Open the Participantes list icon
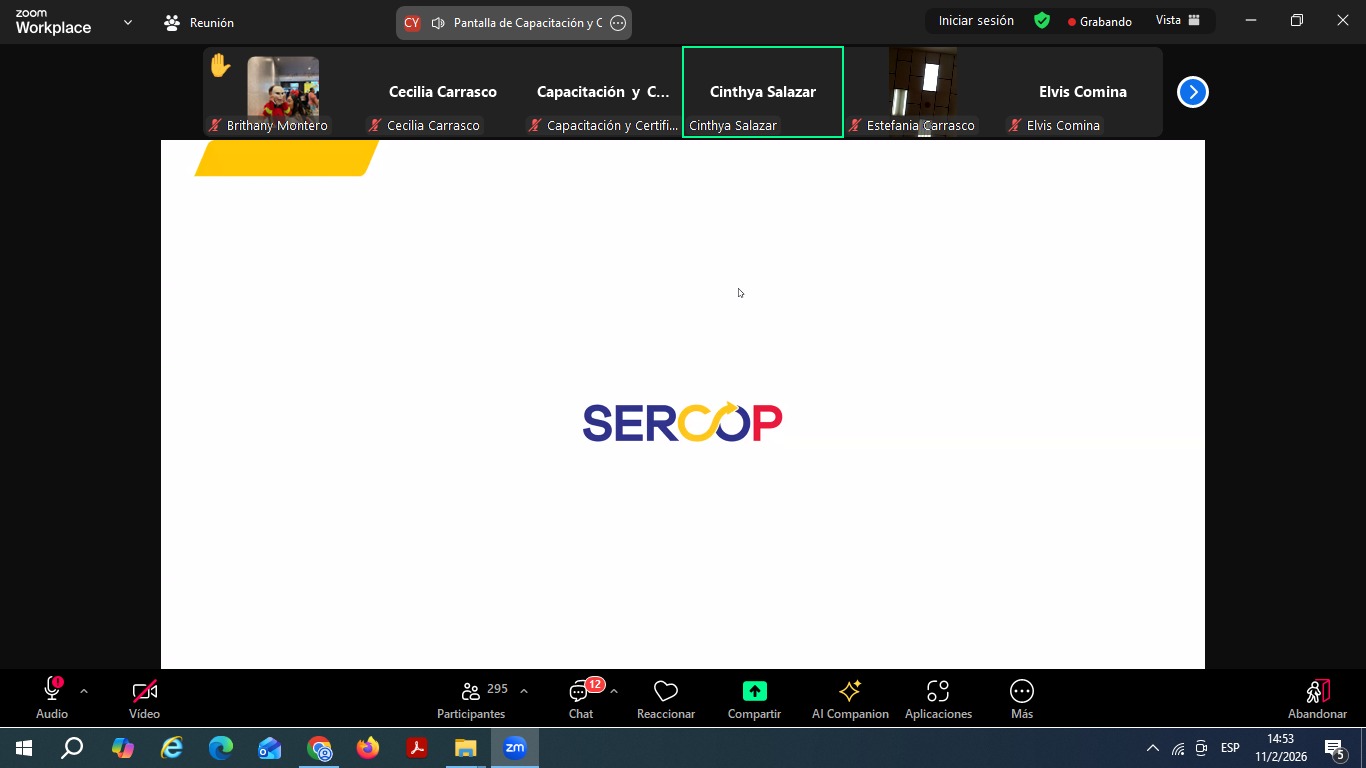The image size is (1366, 768). (x=471, y=692)
